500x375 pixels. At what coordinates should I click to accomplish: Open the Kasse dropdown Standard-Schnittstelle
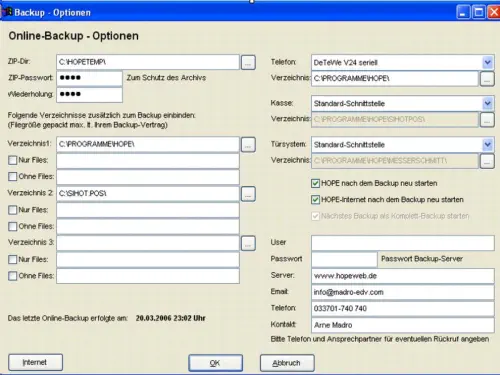(487, 103)
